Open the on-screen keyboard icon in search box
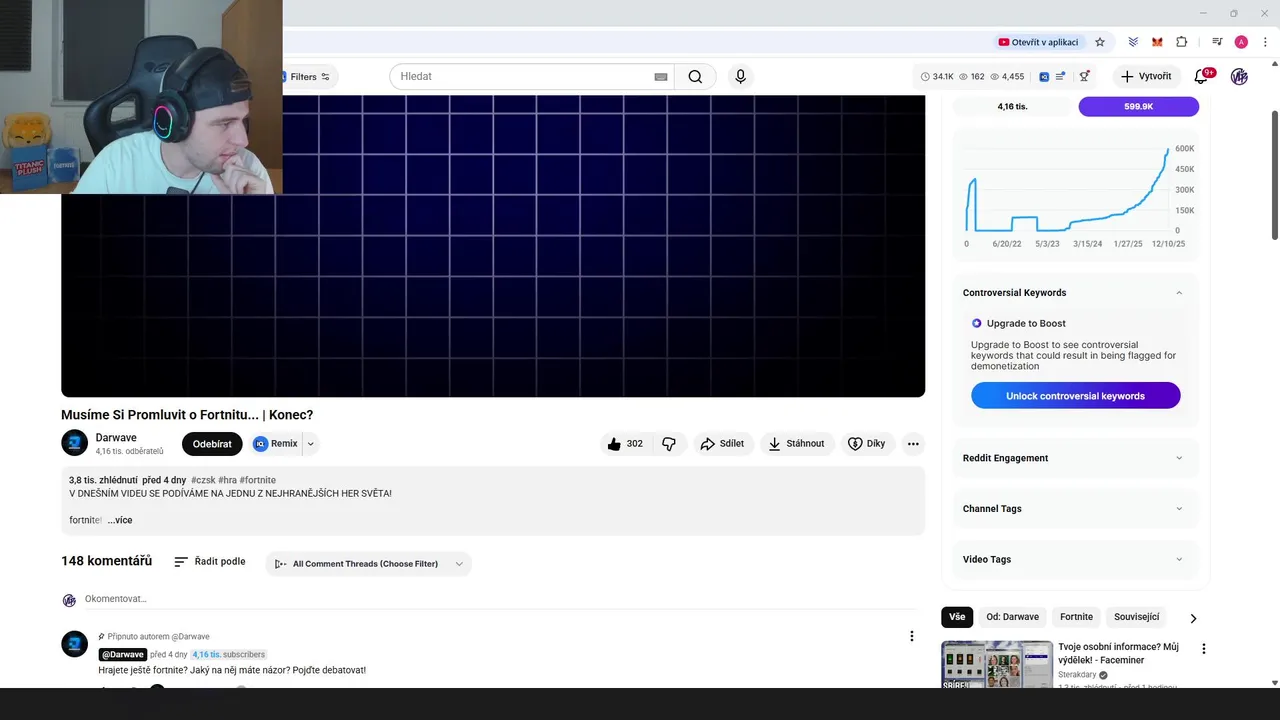This screenshot has height=720, width=1280. point(660,77)
